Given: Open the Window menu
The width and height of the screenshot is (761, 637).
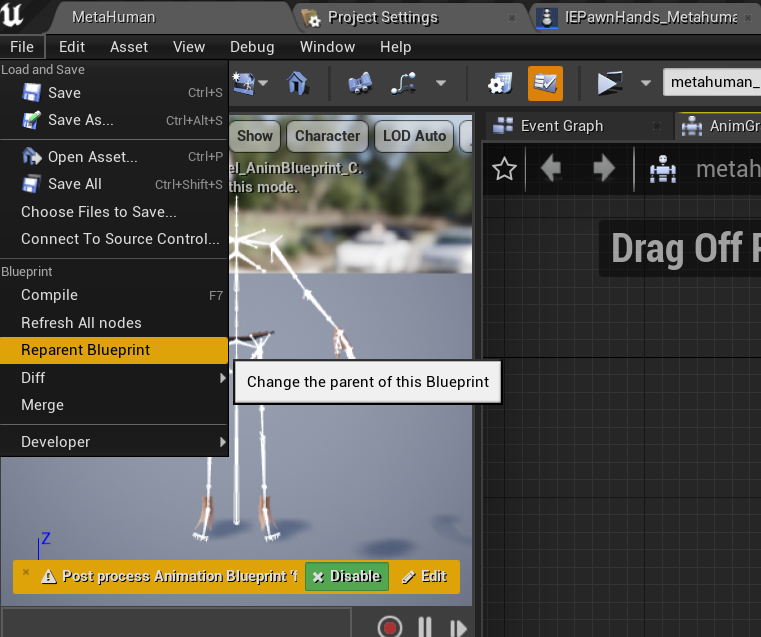Looking at the screenshot, I should [x=327, y=47].
